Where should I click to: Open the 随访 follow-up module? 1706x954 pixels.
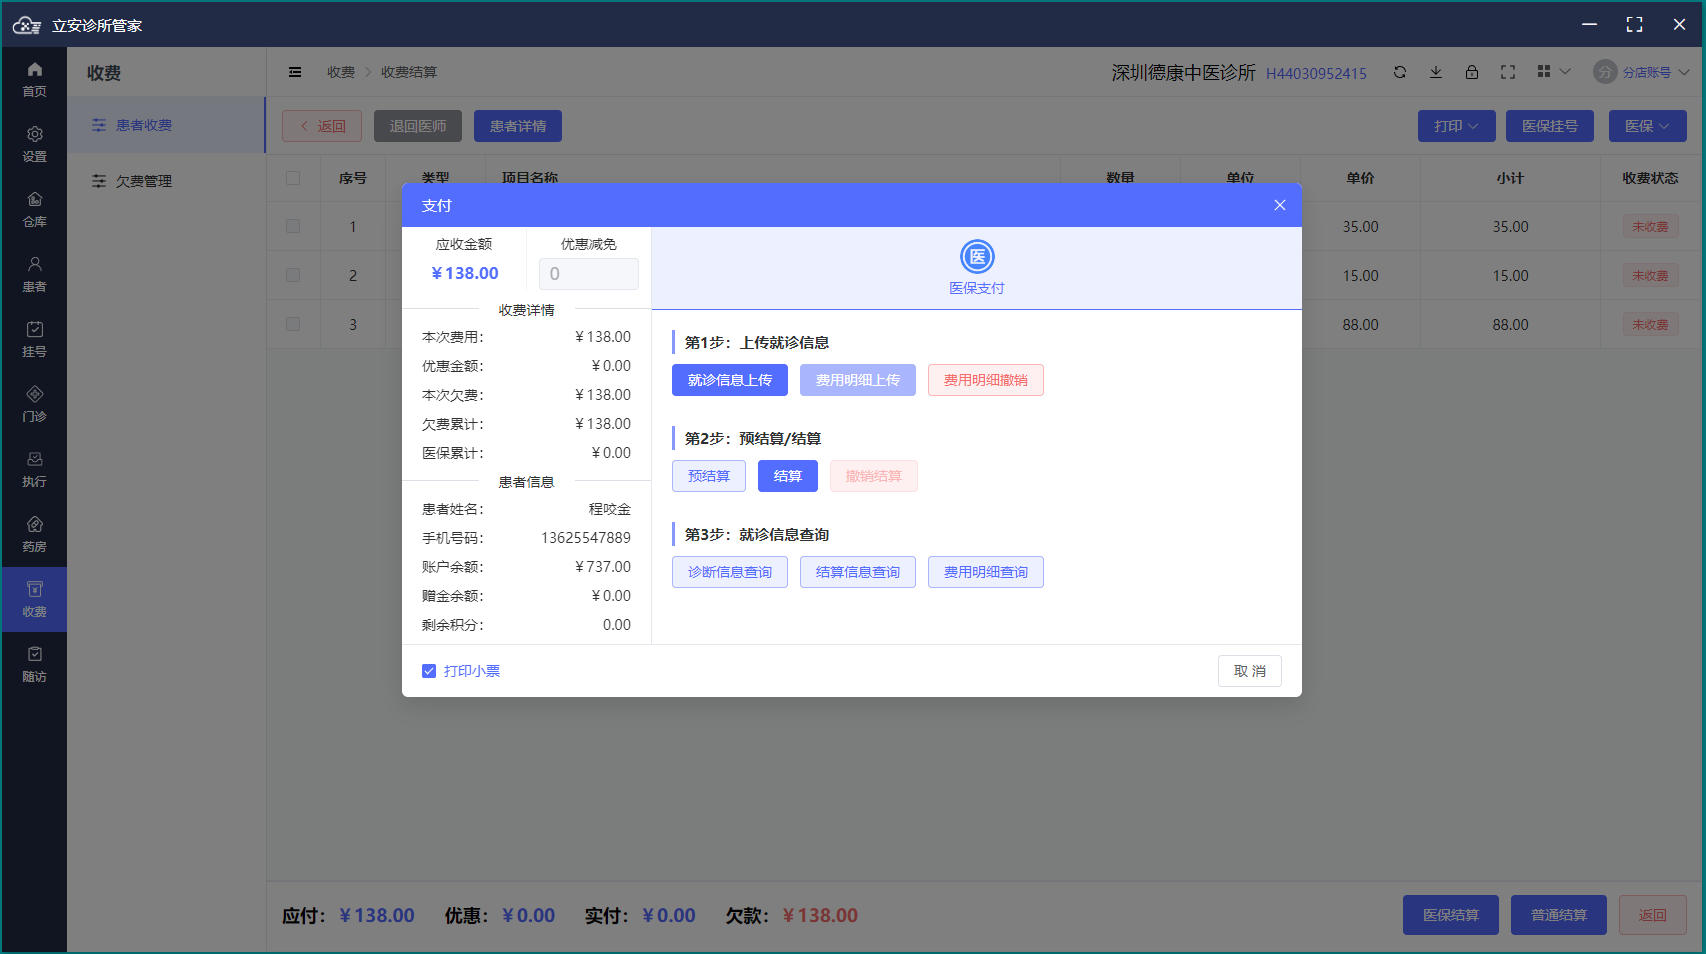[x=34, y=664]
